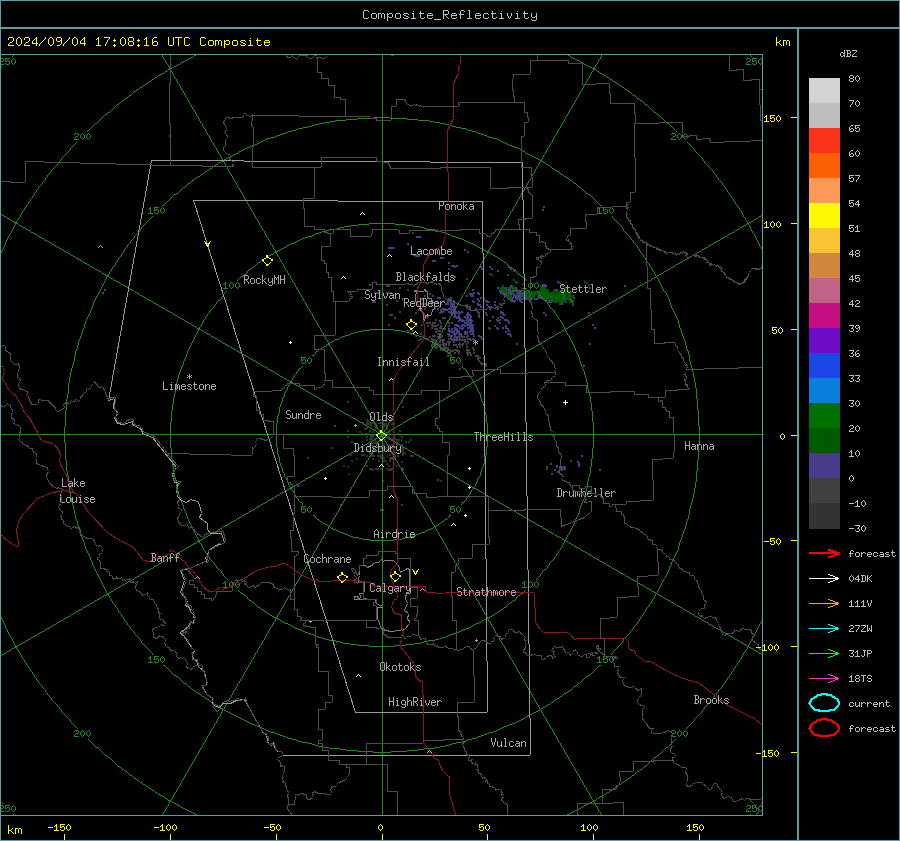The image size is (900, 841).
Task: Pick the green 31JP arrow symbol
Action: (x=824, y=653)
